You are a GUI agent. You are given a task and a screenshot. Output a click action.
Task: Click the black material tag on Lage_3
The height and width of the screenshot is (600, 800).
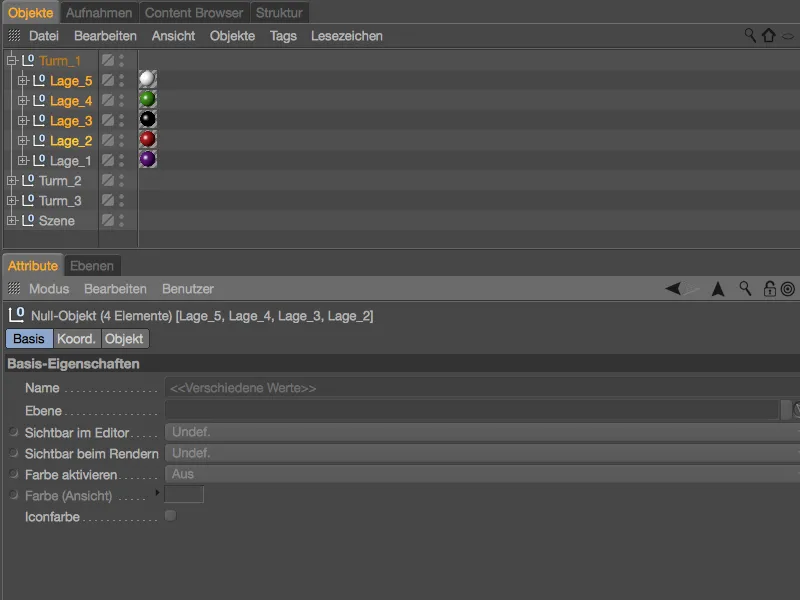[147, 119]
